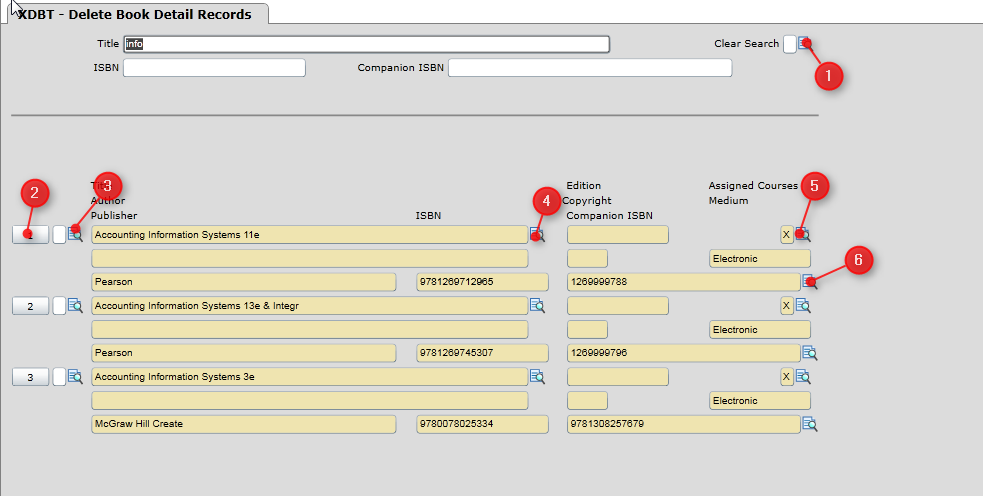Click title Accounting Information Systems 11e

pos(310,235)
